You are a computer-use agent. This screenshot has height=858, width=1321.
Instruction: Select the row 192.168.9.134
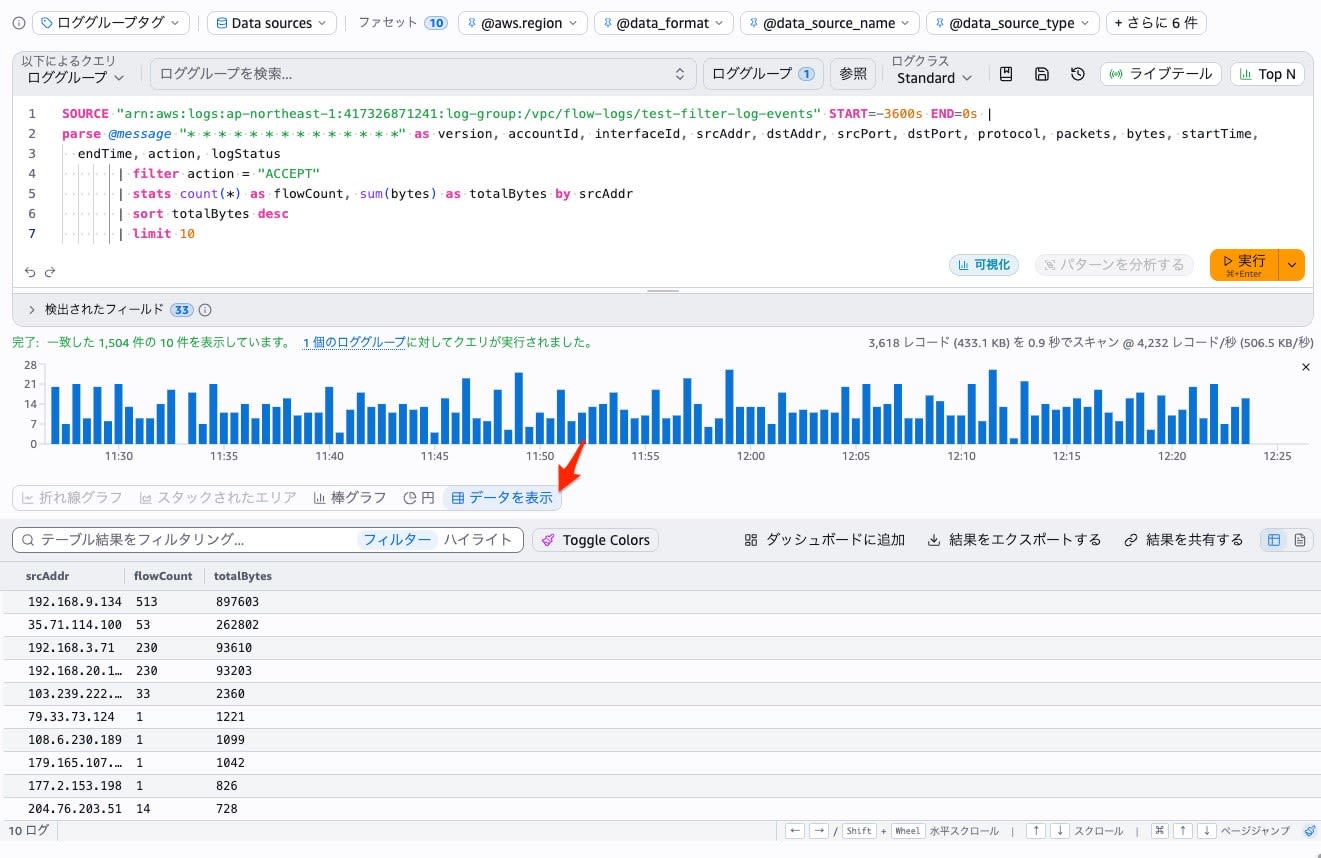(x=660, y=602)
